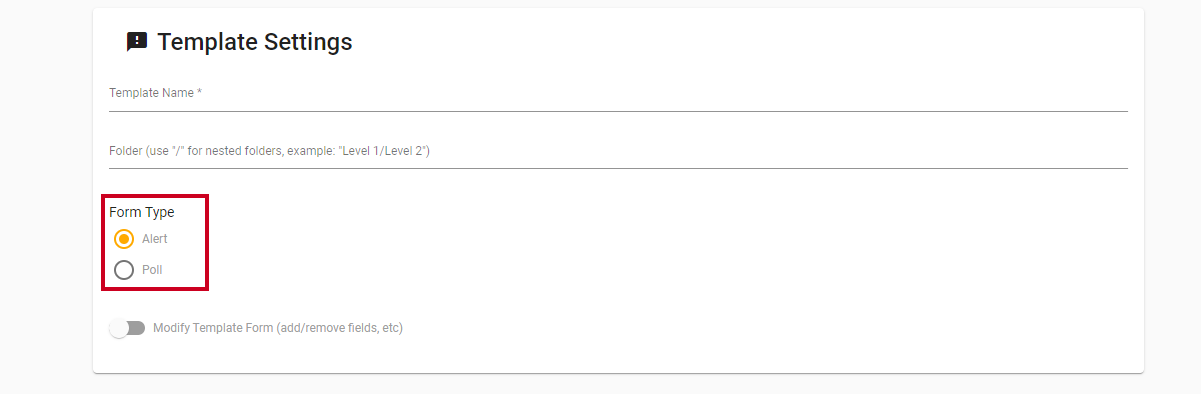
Task: Click the toggle switch's white knob
Action: 119,328
